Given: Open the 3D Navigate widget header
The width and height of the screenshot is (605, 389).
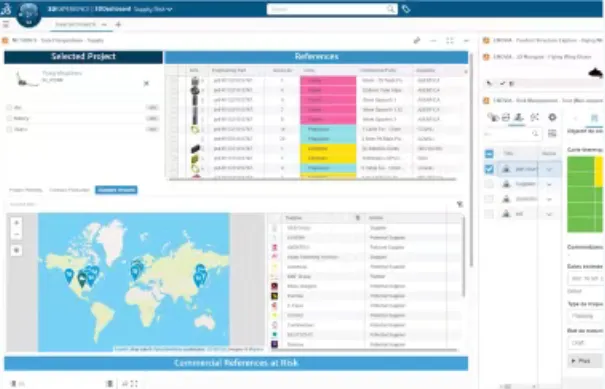Looking at the screenshot, I should click(x=542, y=57).
